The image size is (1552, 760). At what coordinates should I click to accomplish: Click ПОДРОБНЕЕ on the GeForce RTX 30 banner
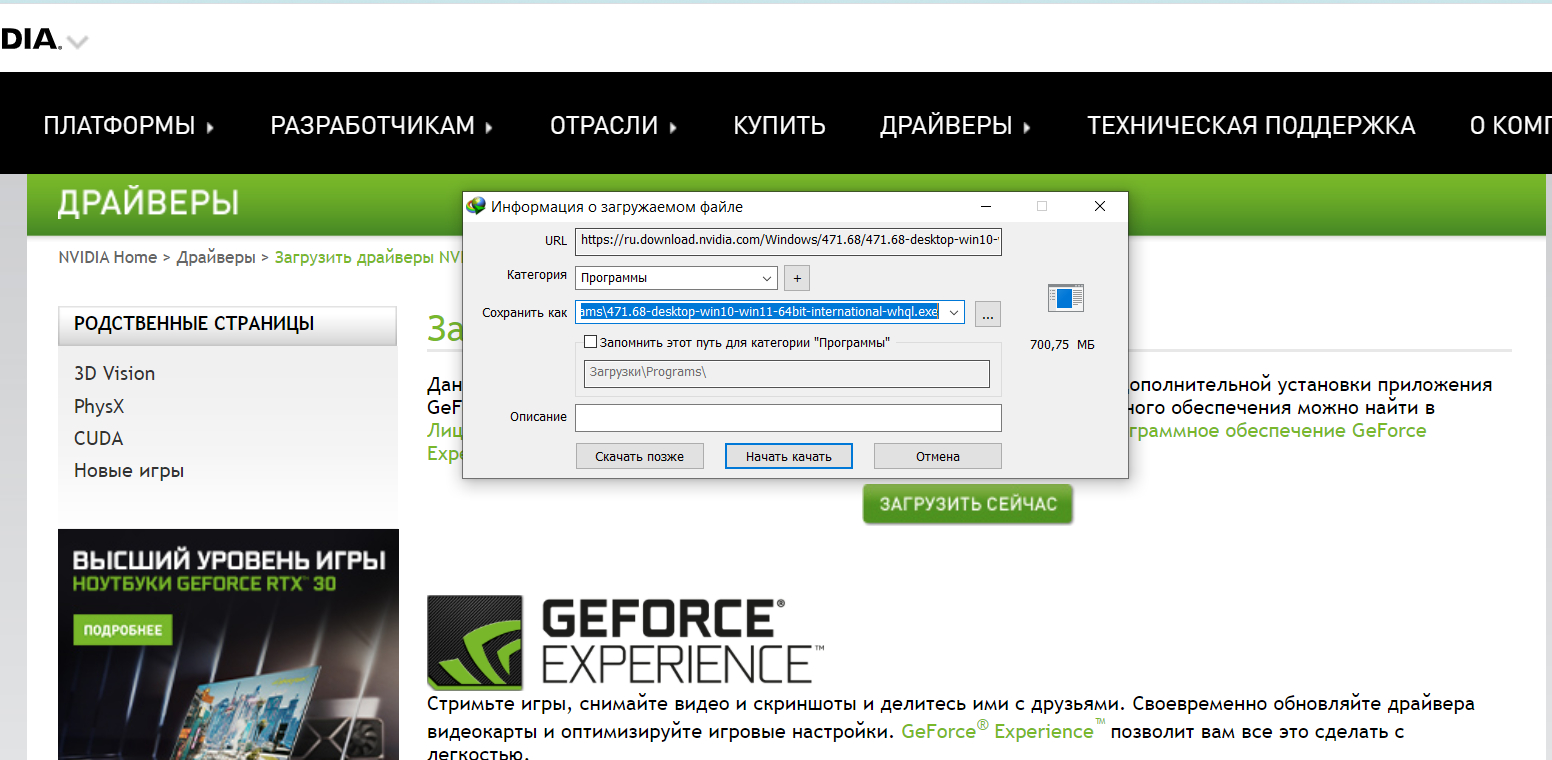pos(123,630)
